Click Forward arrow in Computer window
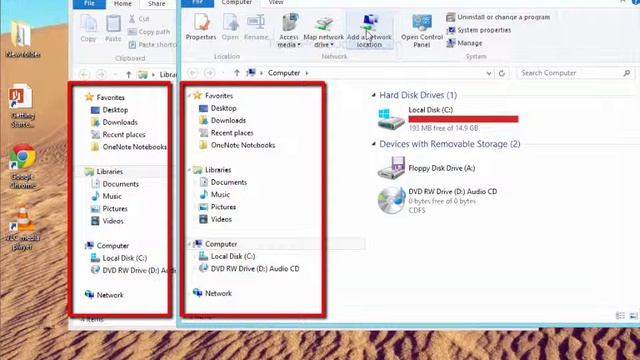The width and height of the screenshot is (640, 360). click(210, 73)
